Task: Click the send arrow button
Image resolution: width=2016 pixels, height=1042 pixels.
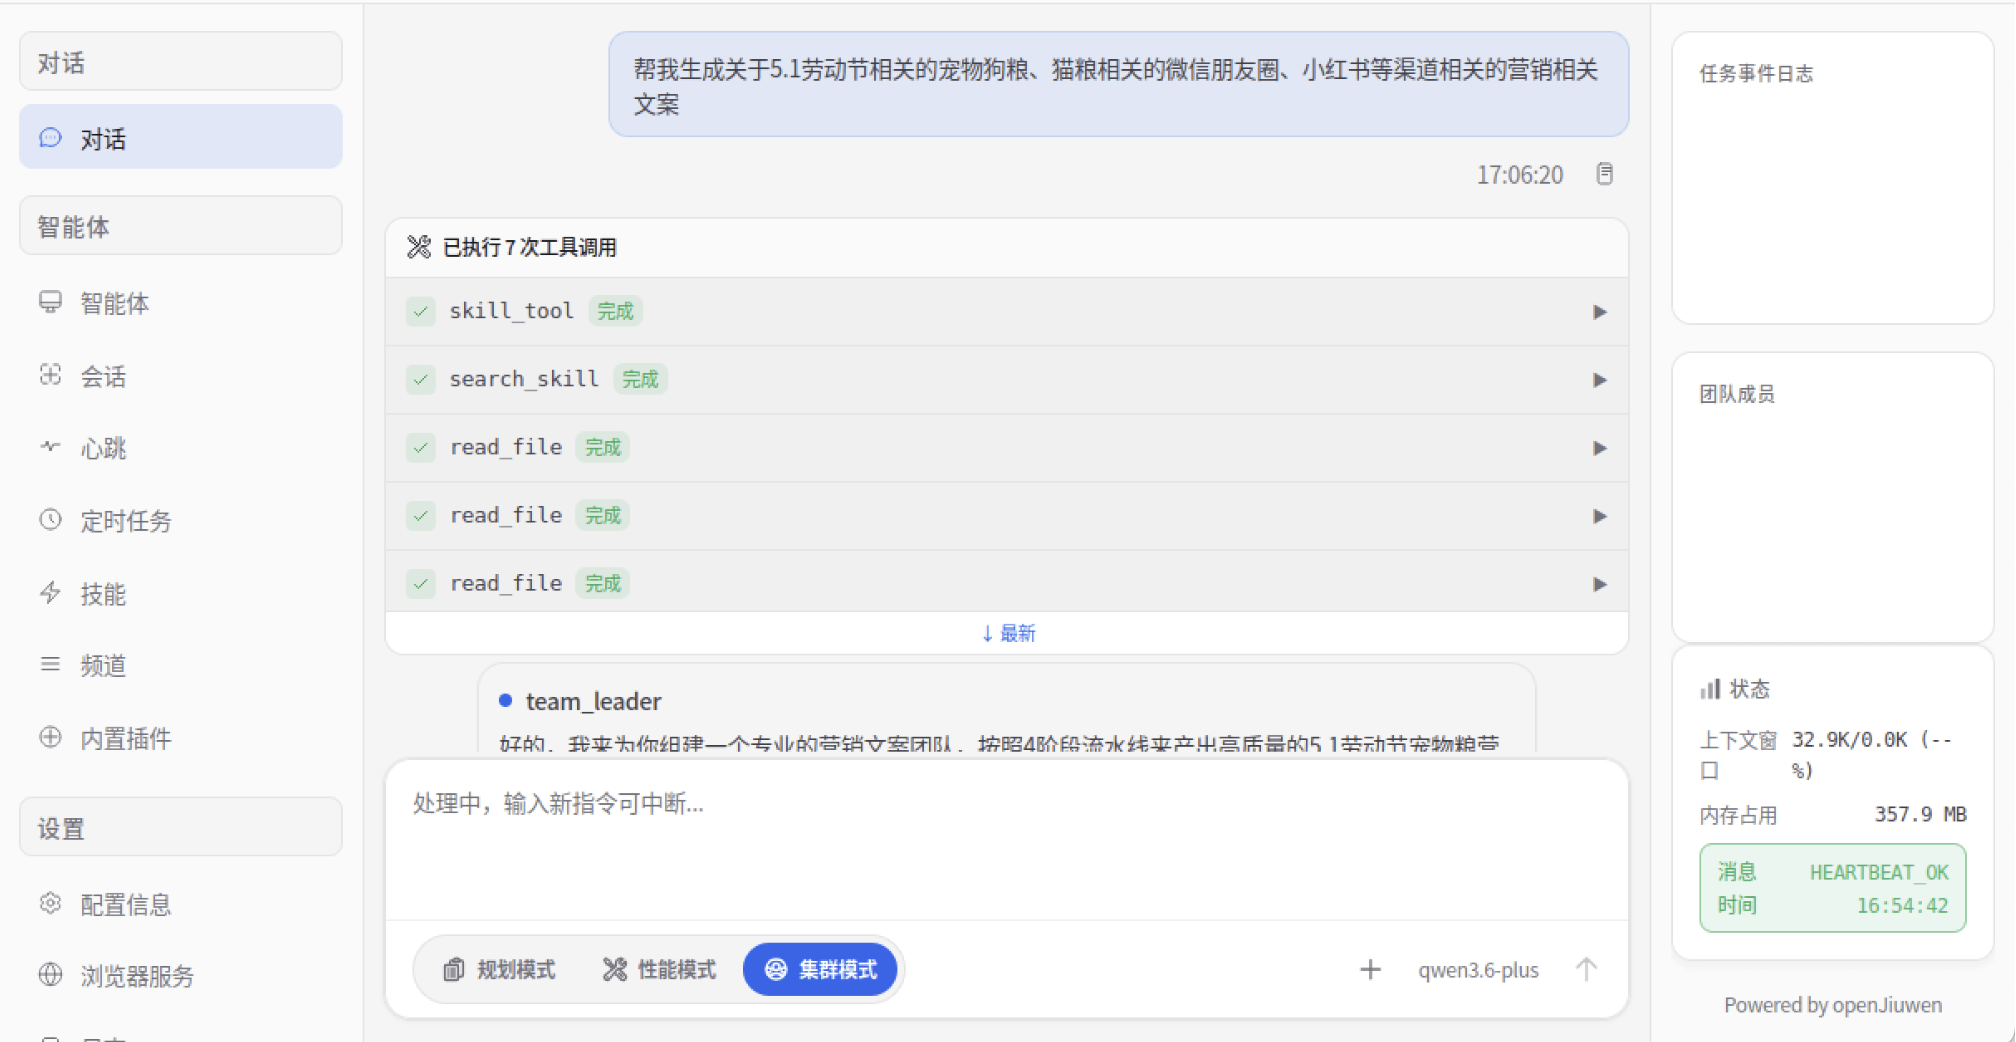Action: [x=1586, y=969]
